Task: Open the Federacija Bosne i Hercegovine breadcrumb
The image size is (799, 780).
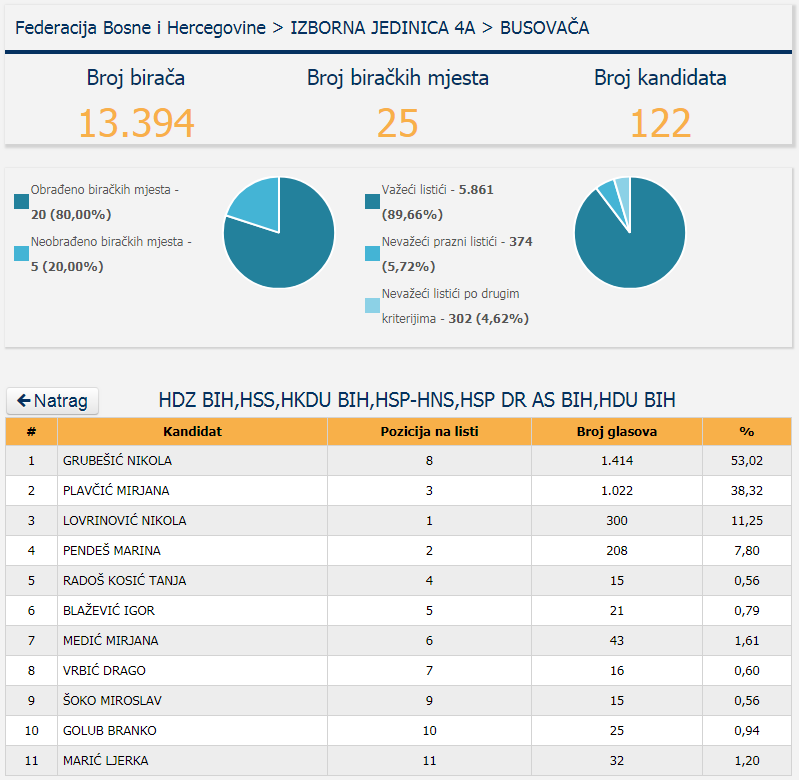Action: [140, 28]
